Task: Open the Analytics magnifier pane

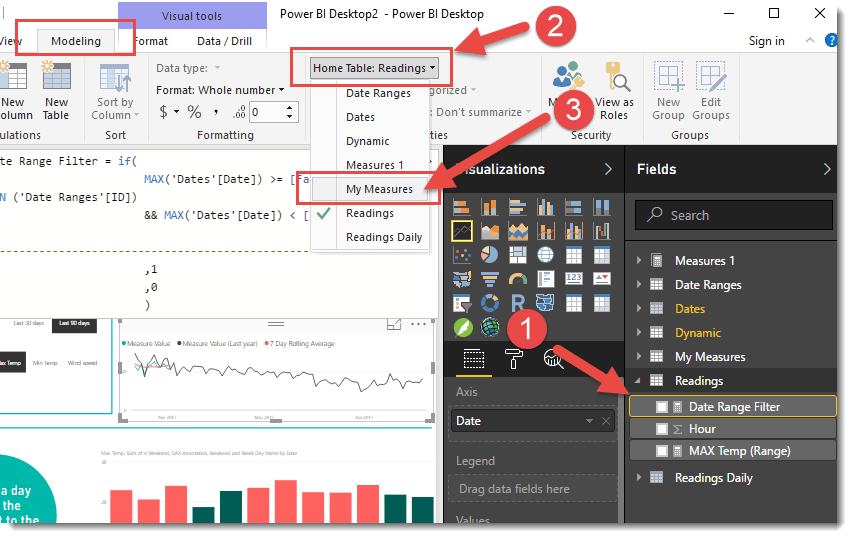Action: [x=553, y=359]
